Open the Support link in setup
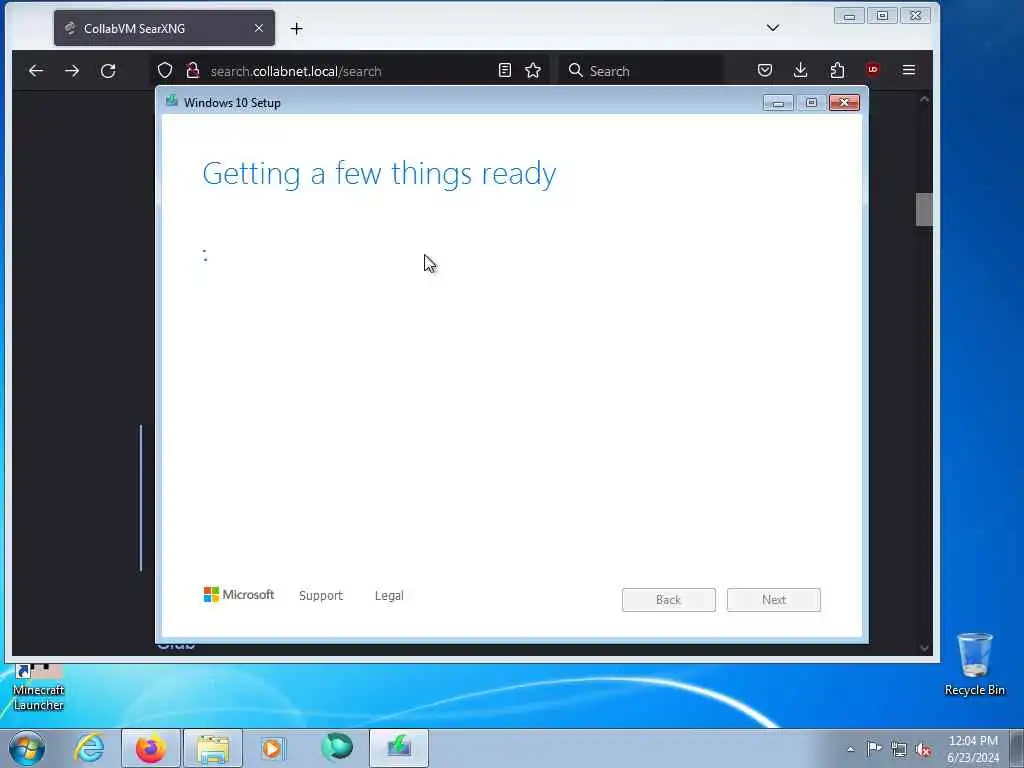The height and width of the screenshot is (768, 1024). 321,596
